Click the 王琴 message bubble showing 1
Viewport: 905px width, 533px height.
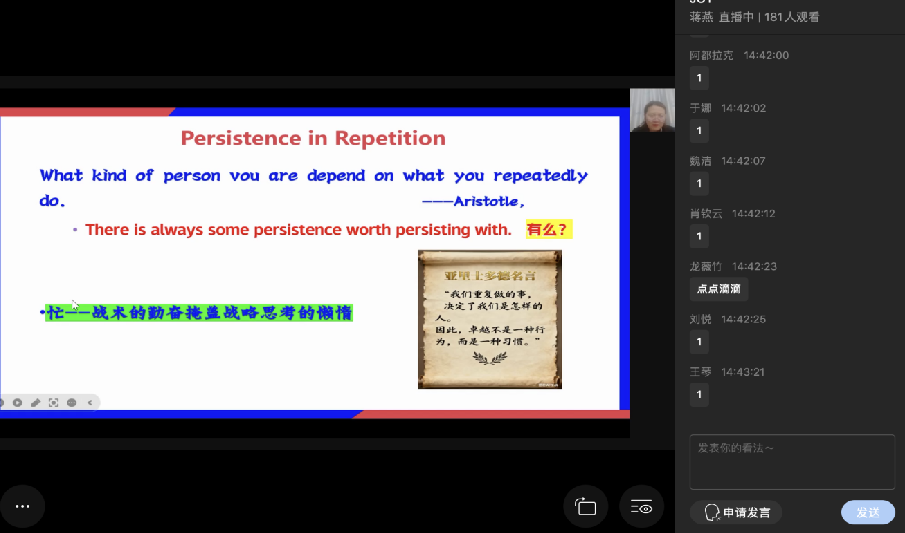pos(699,394)
